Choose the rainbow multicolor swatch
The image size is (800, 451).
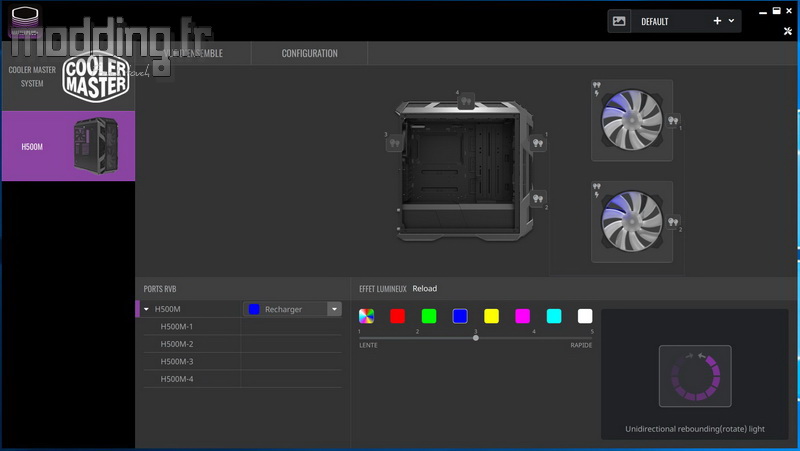(366, 316)
